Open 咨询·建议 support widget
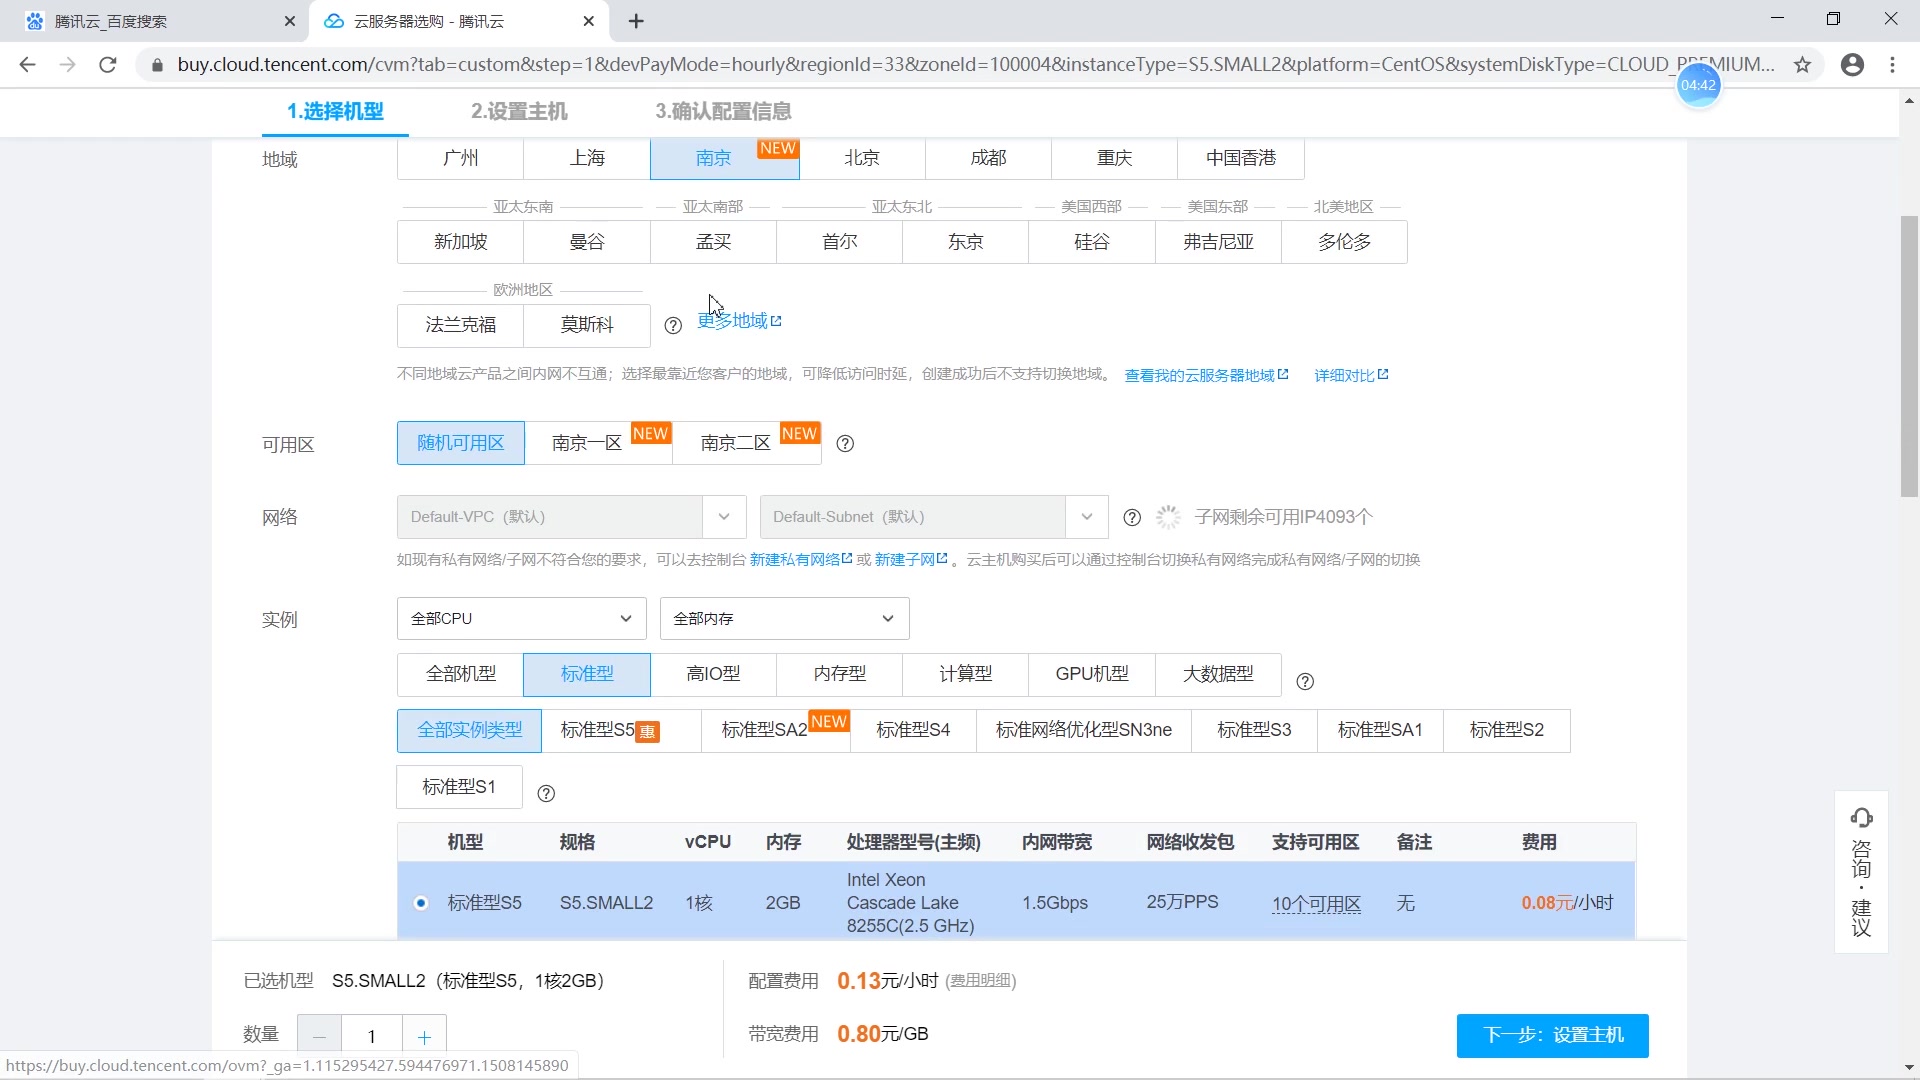 pos(1861,872)
